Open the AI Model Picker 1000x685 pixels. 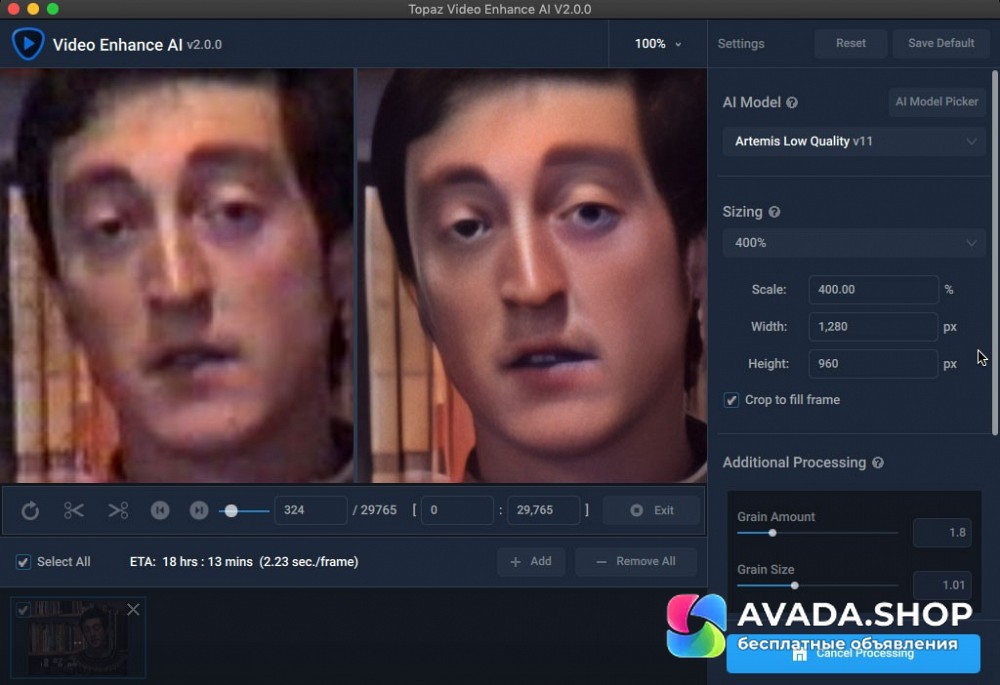pyautogui.click(x=937, y=102)
